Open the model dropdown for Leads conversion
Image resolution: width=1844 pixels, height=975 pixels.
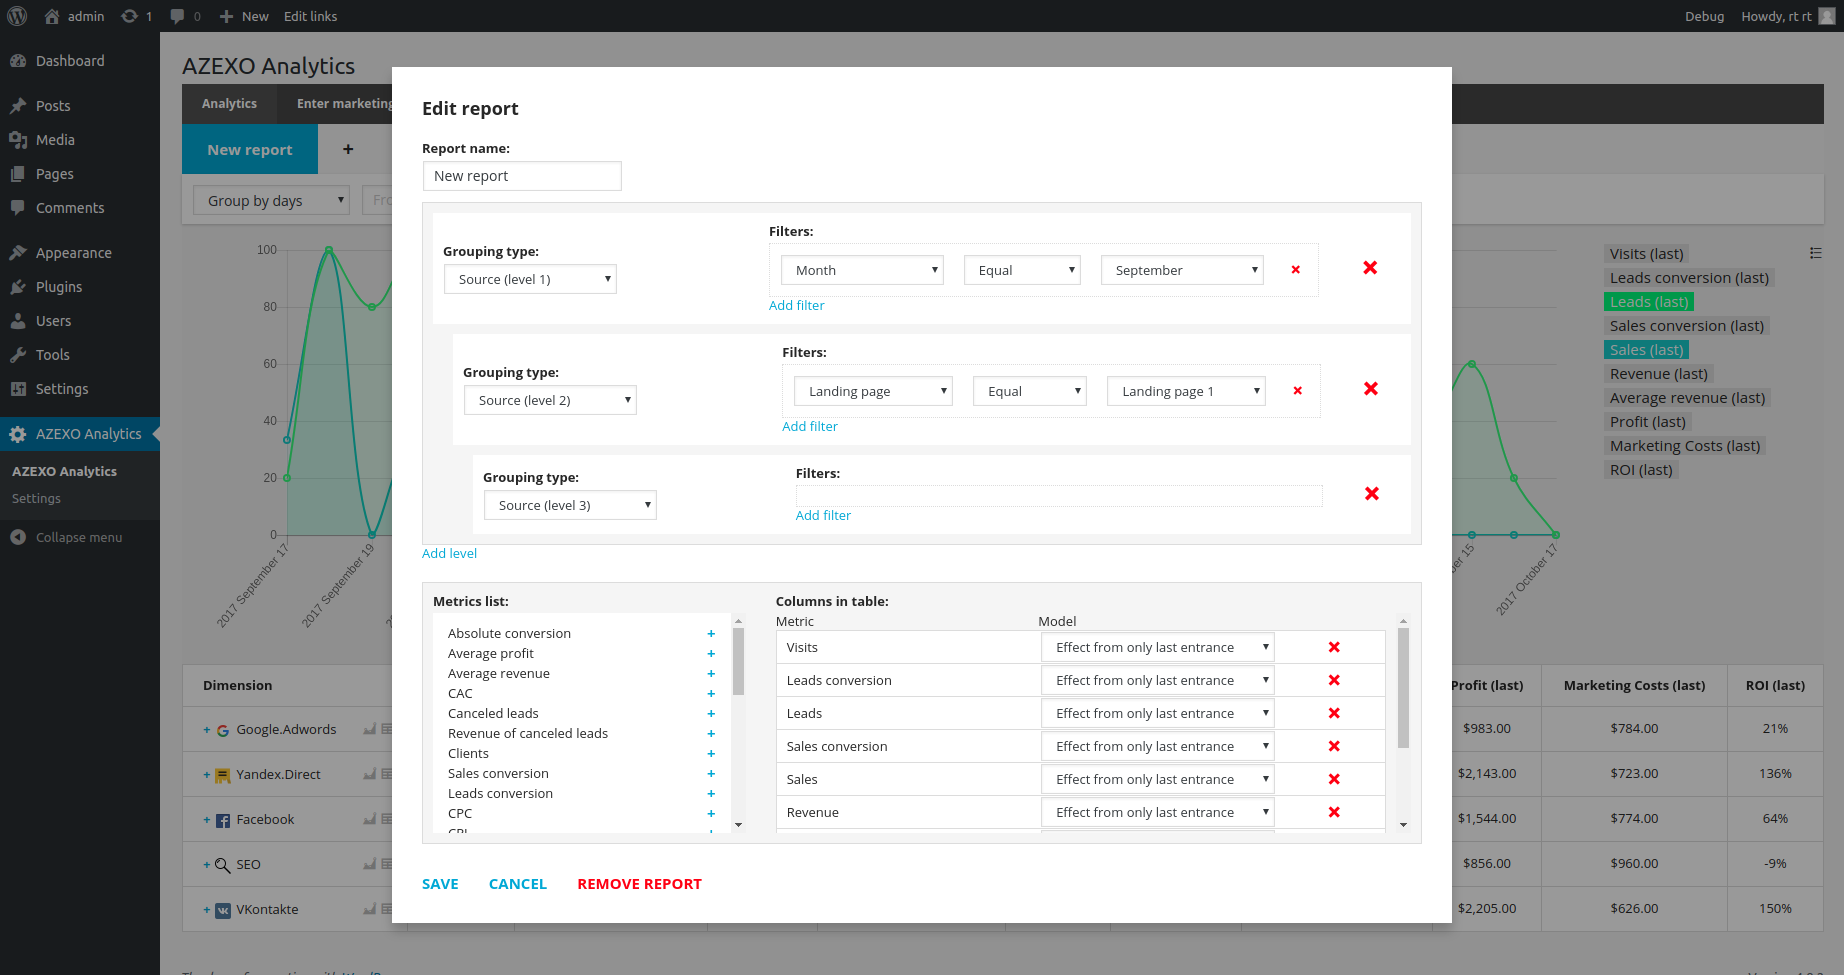point(1157,681)
